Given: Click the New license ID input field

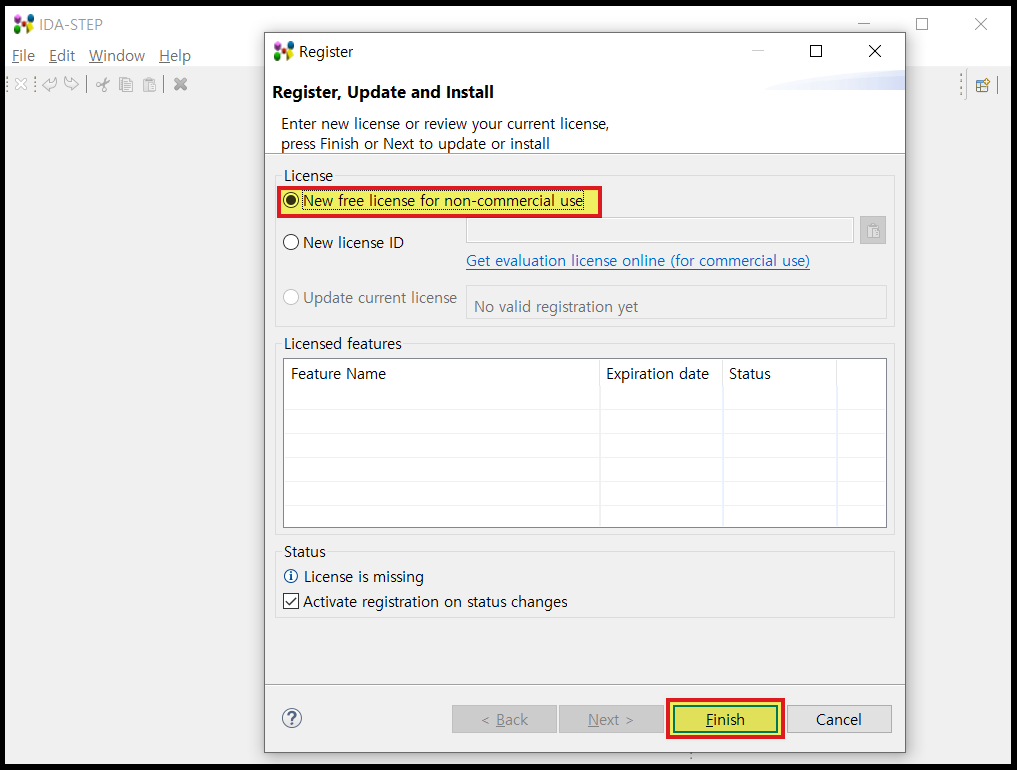Looking at the screenshot, I should pos(660,230).
